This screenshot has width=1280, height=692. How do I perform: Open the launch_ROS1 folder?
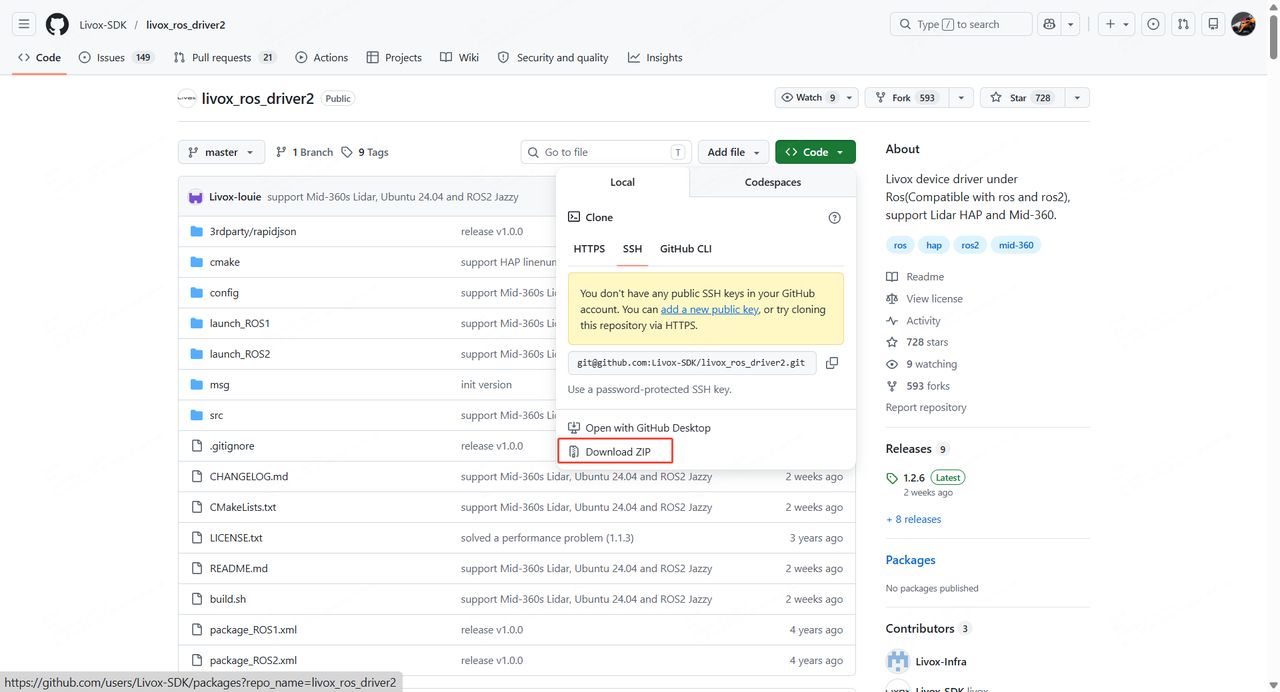coord(240,323)
